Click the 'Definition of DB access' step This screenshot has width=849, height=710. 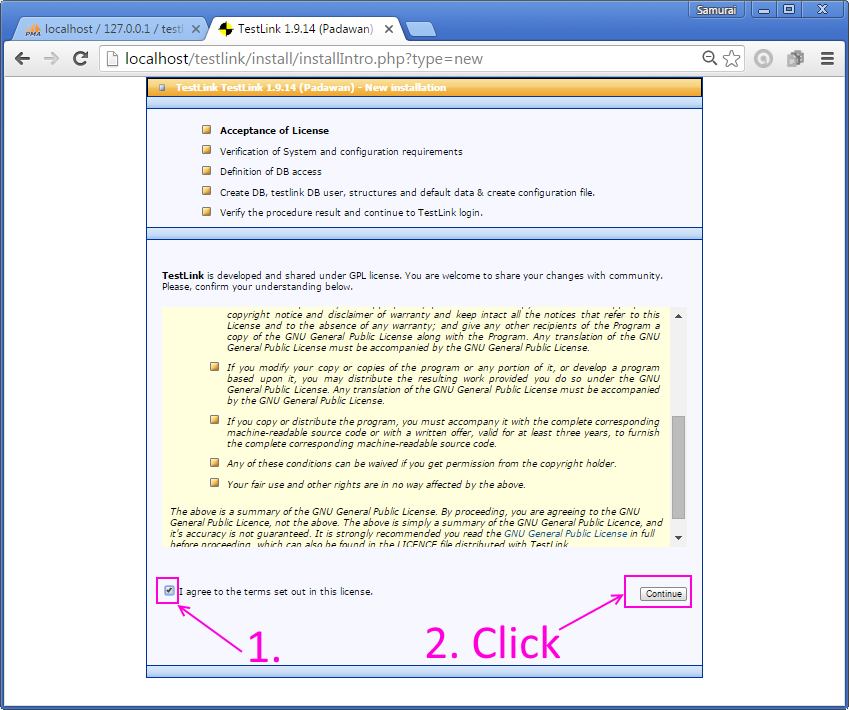point(271,172)
